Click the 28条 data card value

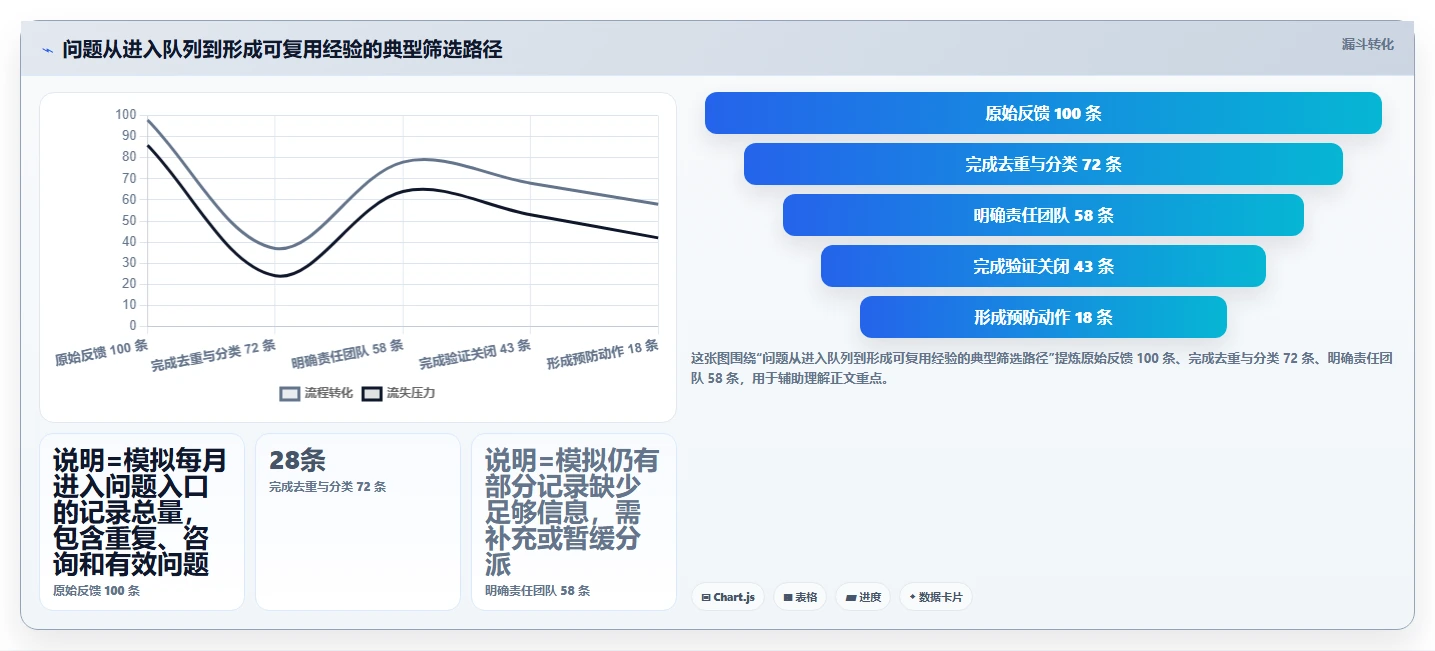click(x=297, y=460)
